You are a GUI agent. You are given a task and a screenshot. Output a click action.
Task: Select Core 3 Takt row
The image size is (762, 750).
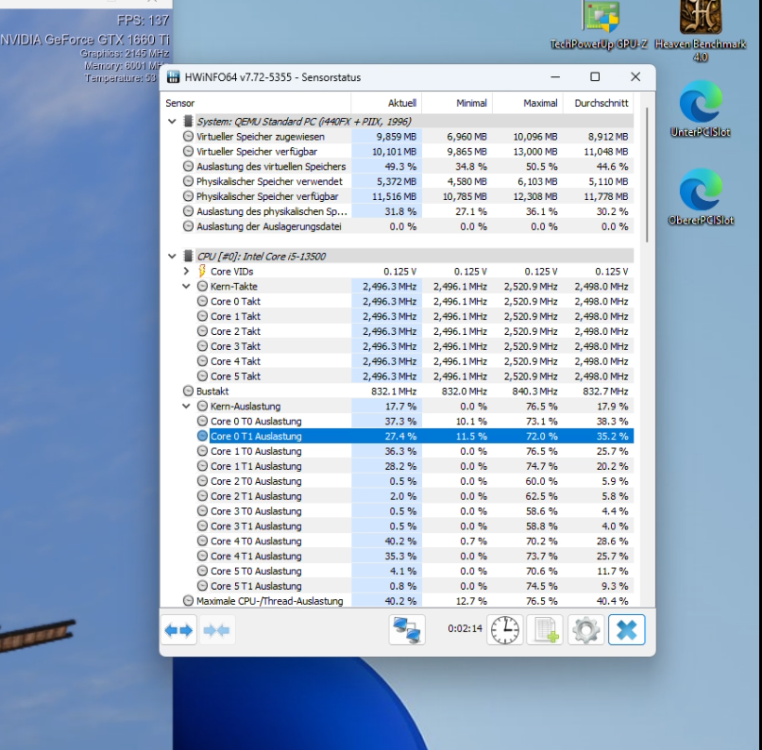pos(415,346)
